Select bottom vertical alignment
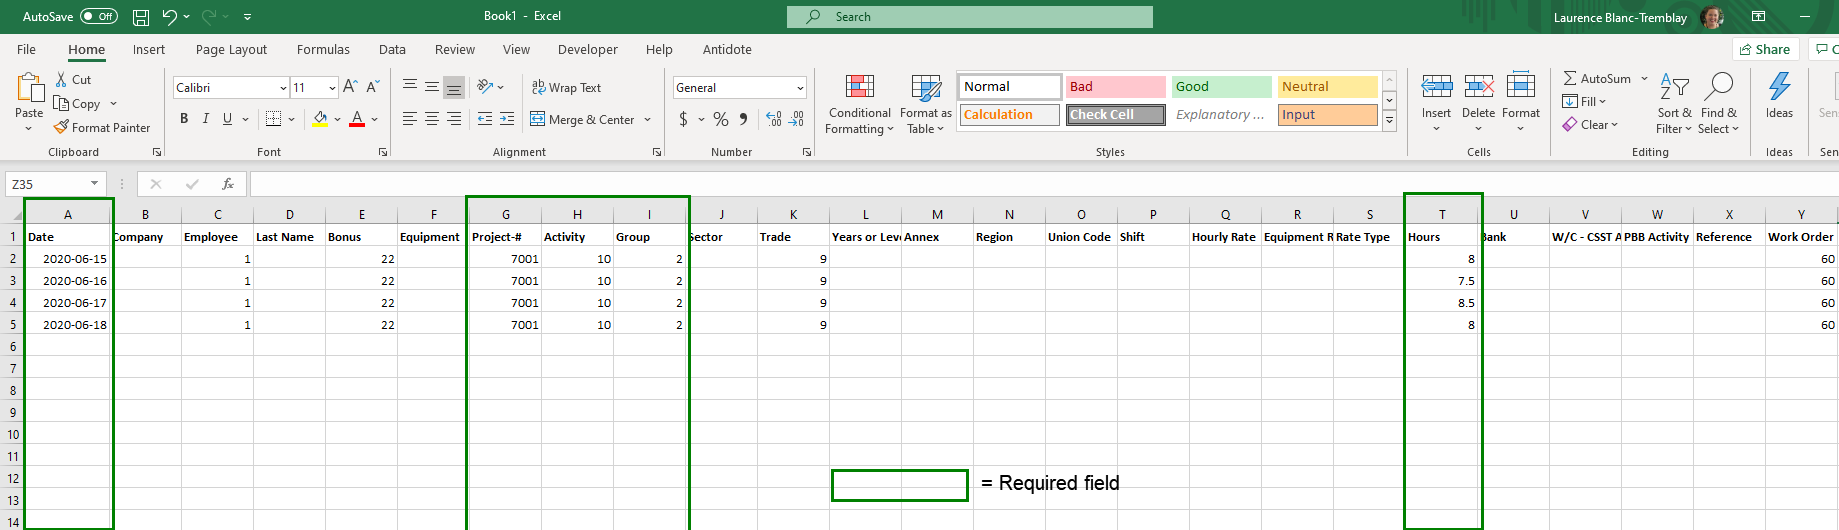The height and width of the screenshot is (530, 1839). coord(454,87)
